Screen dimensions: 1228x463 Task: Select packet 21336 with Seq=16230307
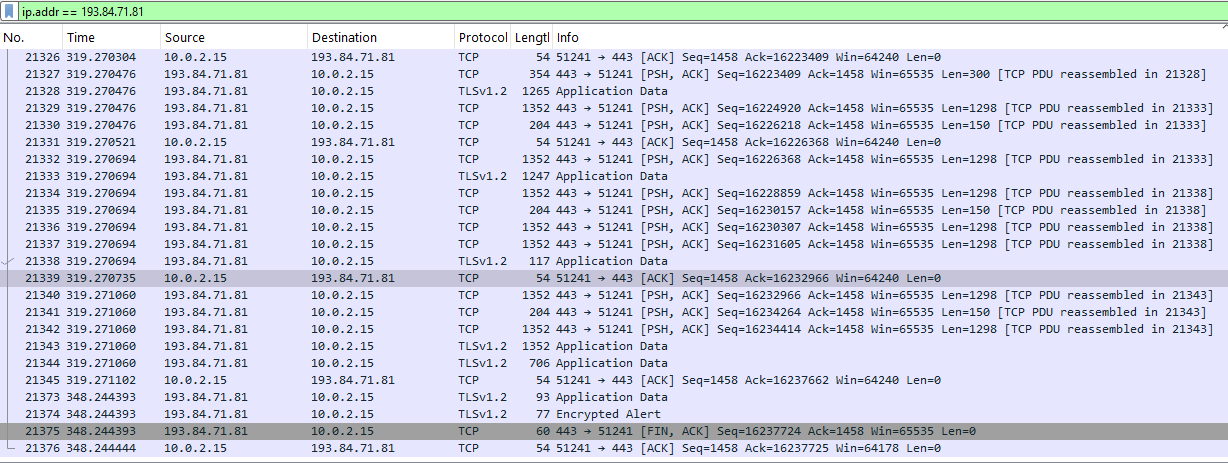(614, 227)
